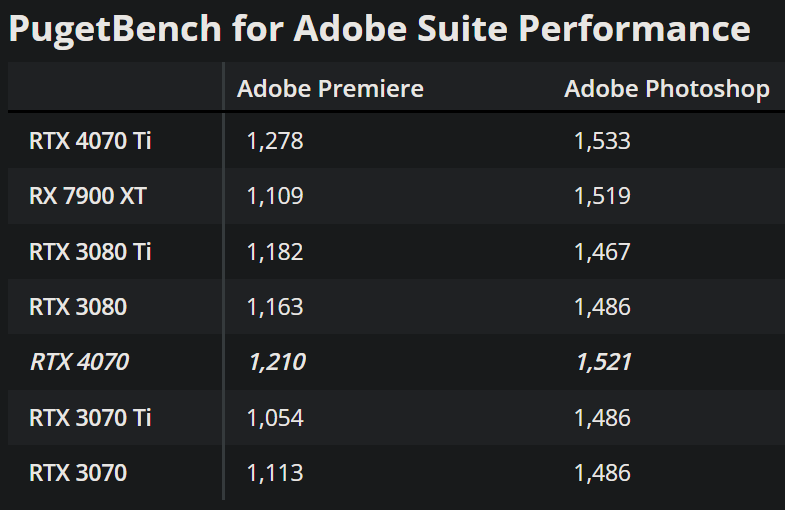Click the Premiere score 1,182
Image resolution: width=785 pixels, height=510 pixels.
274,251
